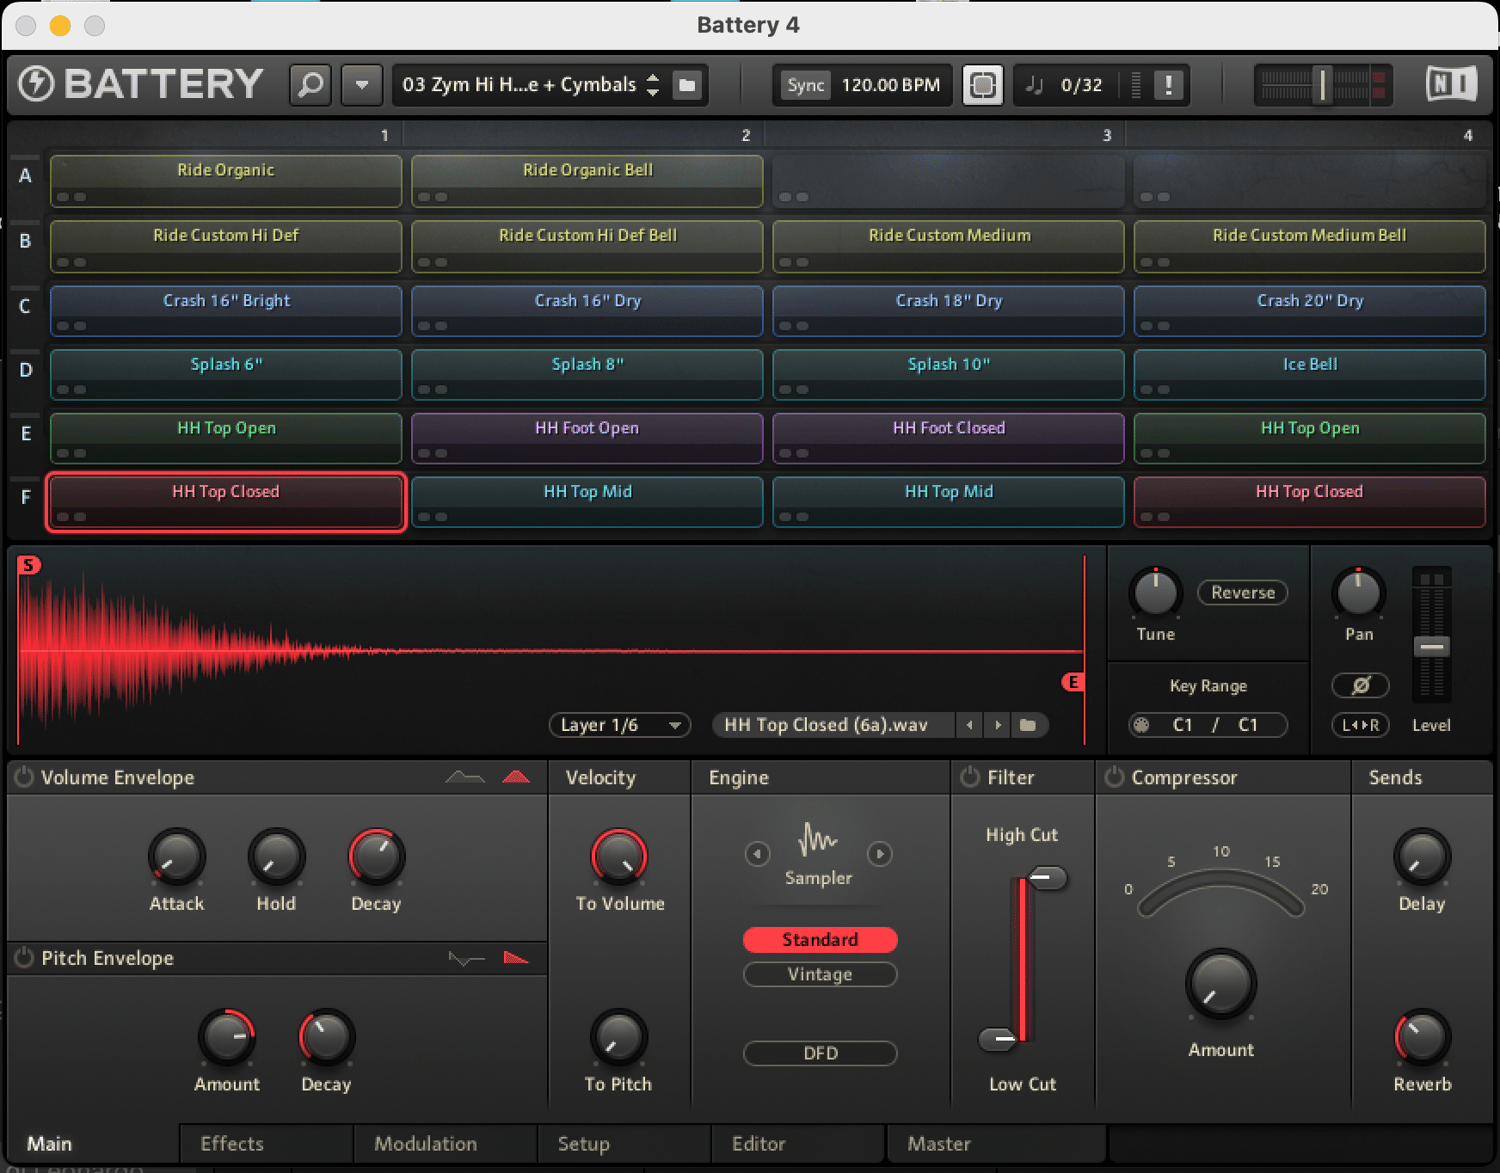Screen dimensions: 1500x1173
Task: Click the note icon beside voice count
Action: pos(1035,85)
